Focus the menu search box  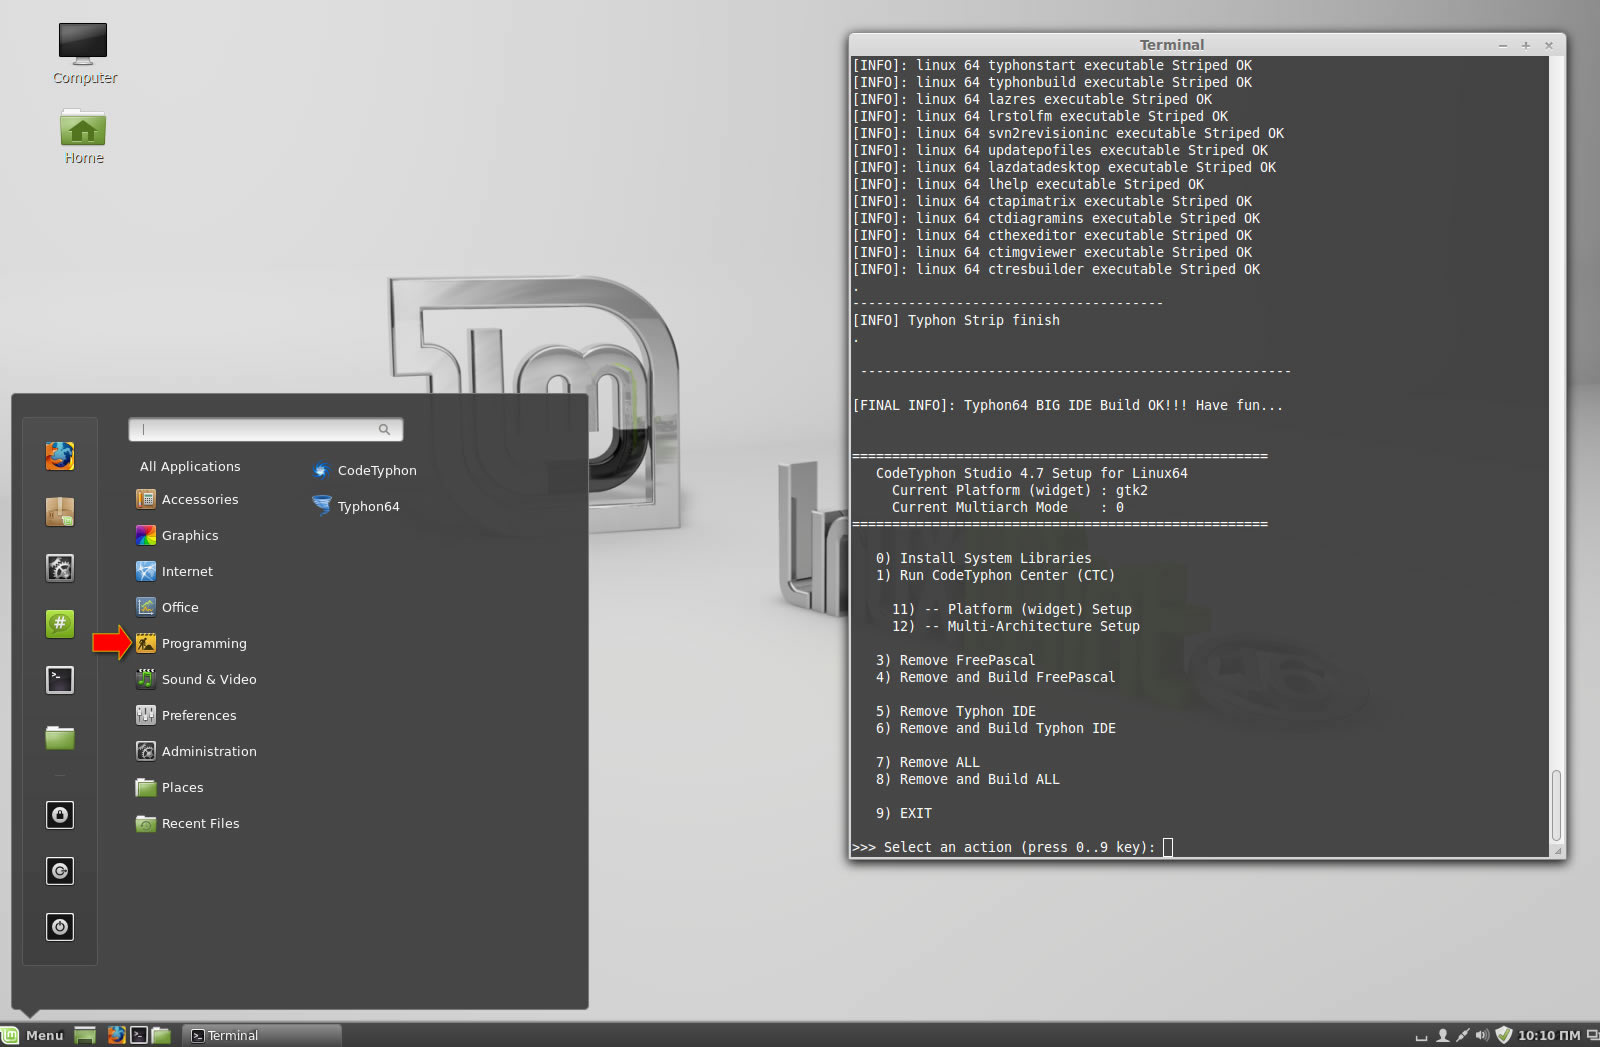tap(265, 429)
